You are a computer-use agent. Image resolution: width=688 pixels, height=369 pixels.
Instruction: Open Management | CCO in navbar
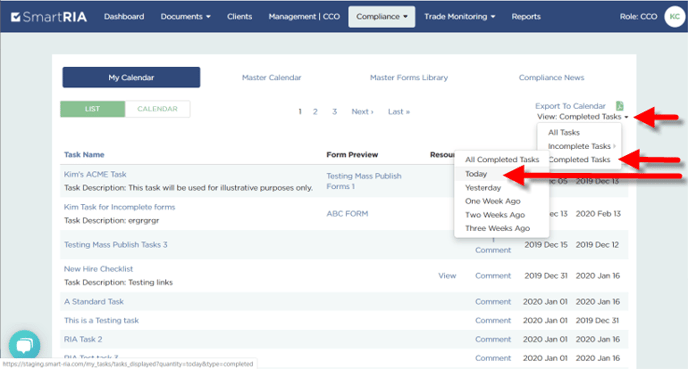pyautogui.click(x=304, y=17)
